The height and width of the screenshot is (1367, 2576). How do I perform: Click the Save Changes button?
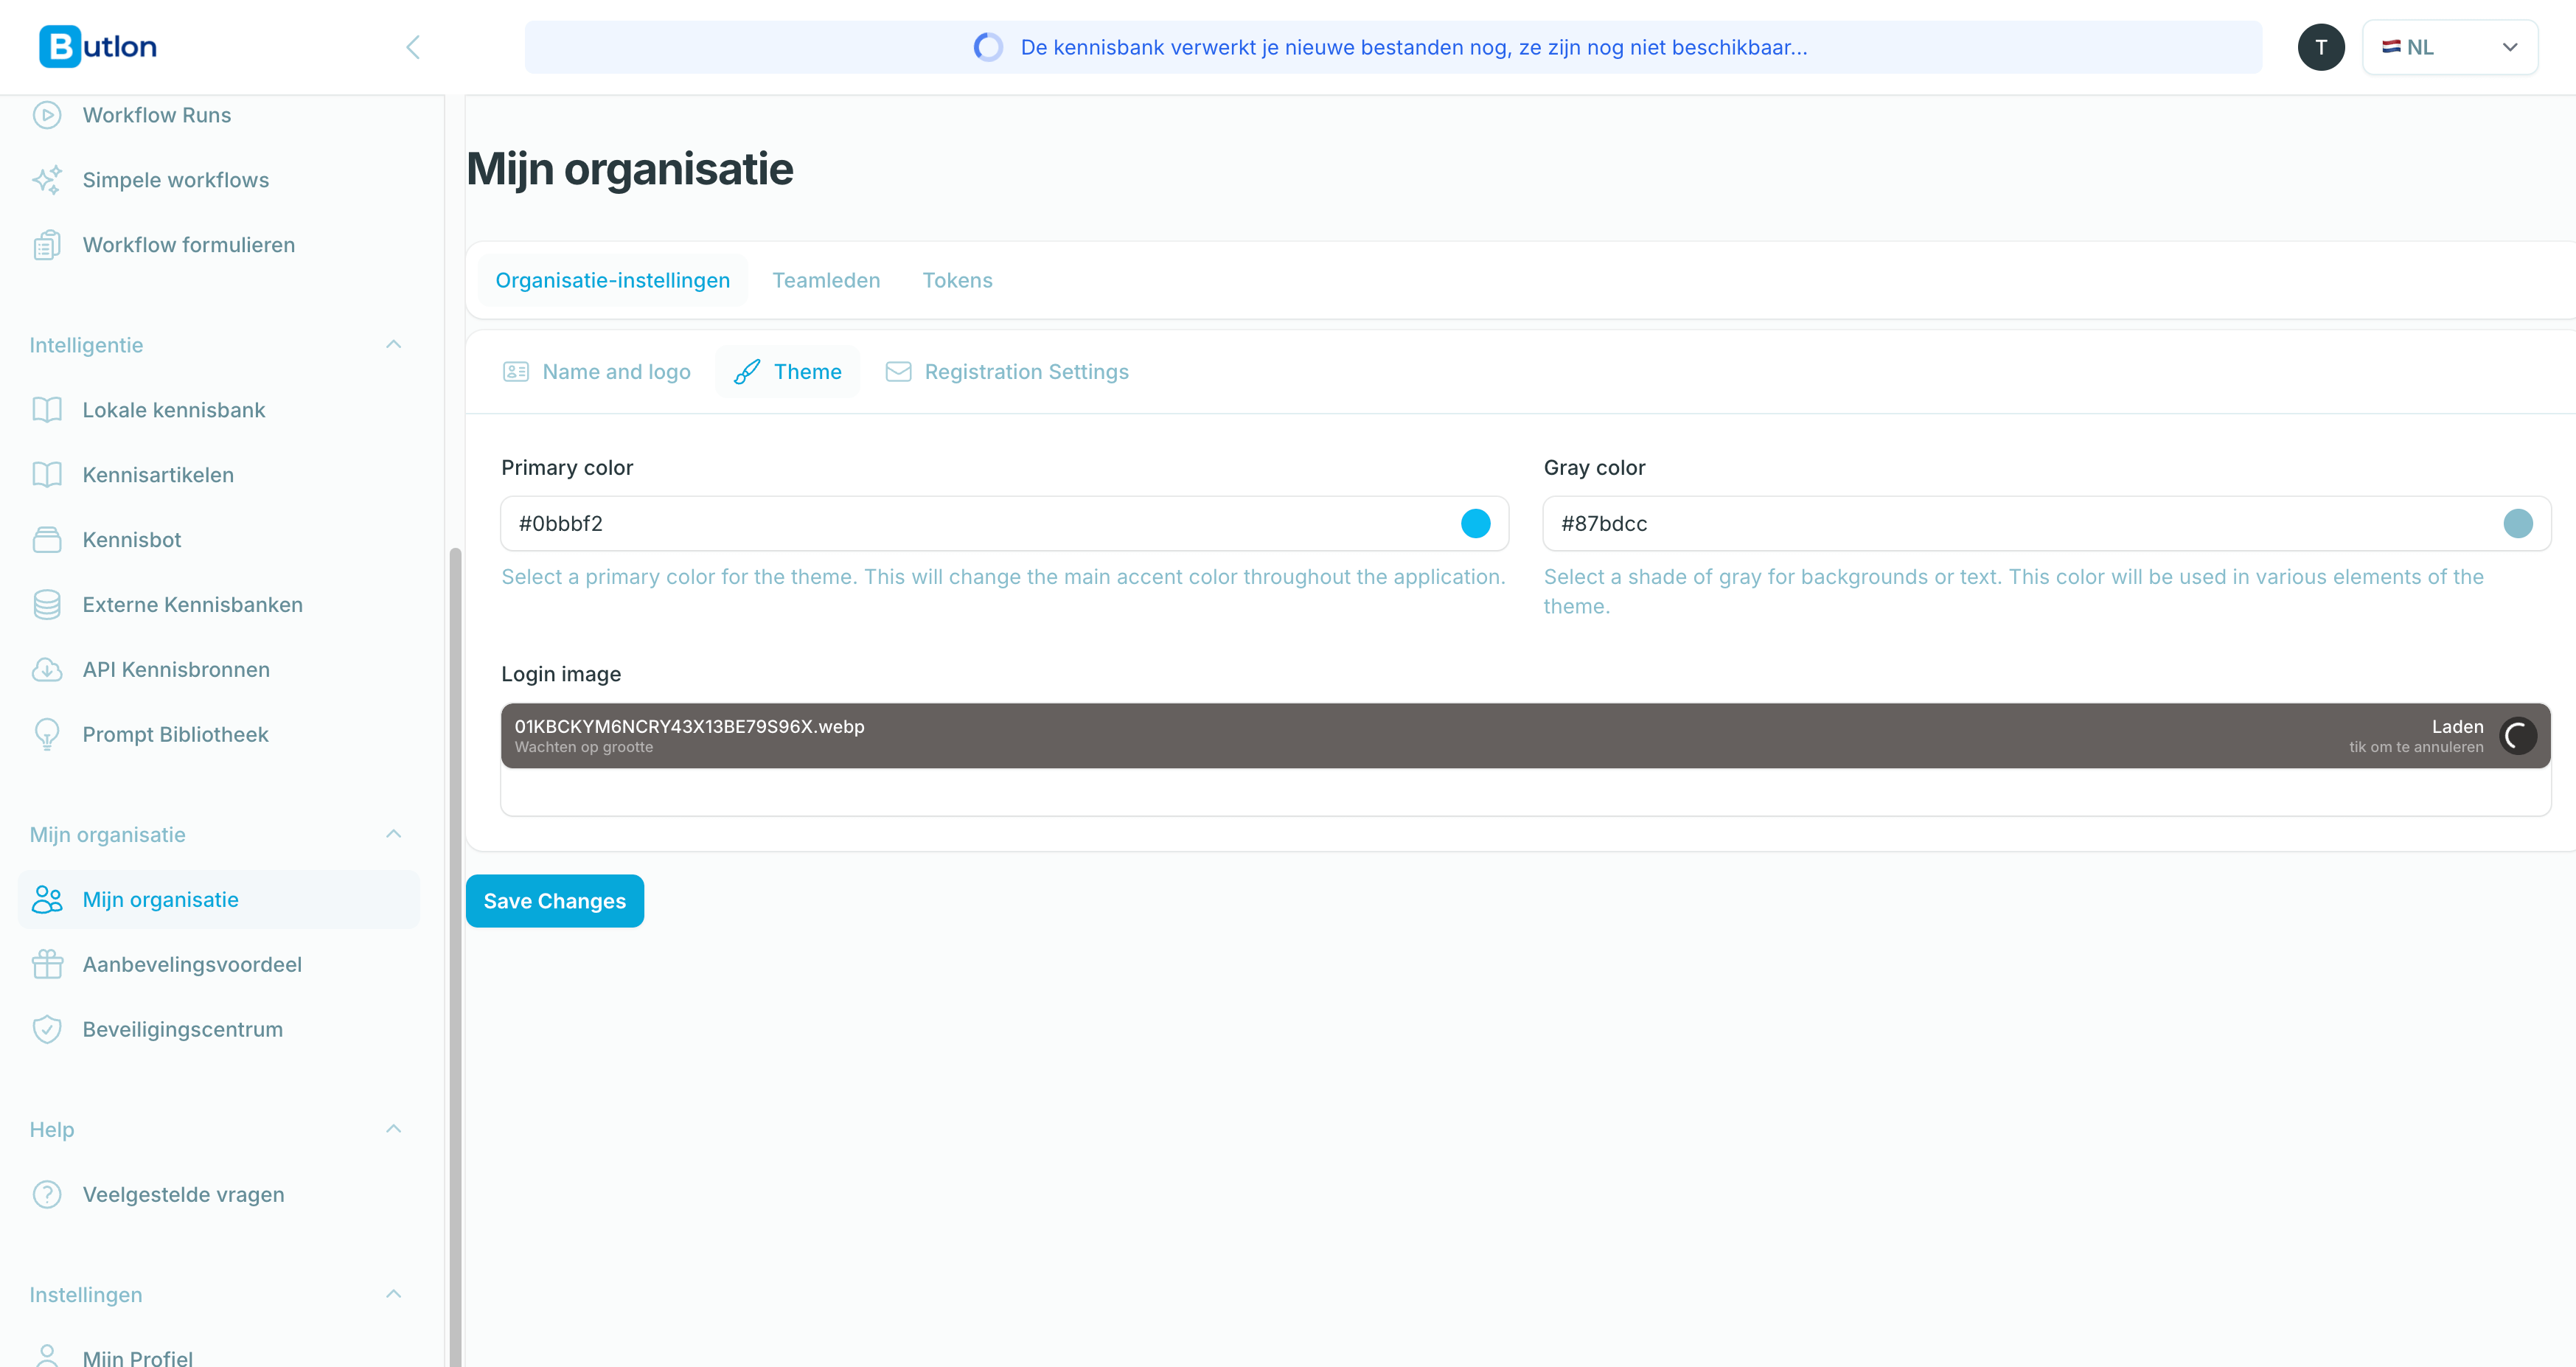[x=554, y=900]
